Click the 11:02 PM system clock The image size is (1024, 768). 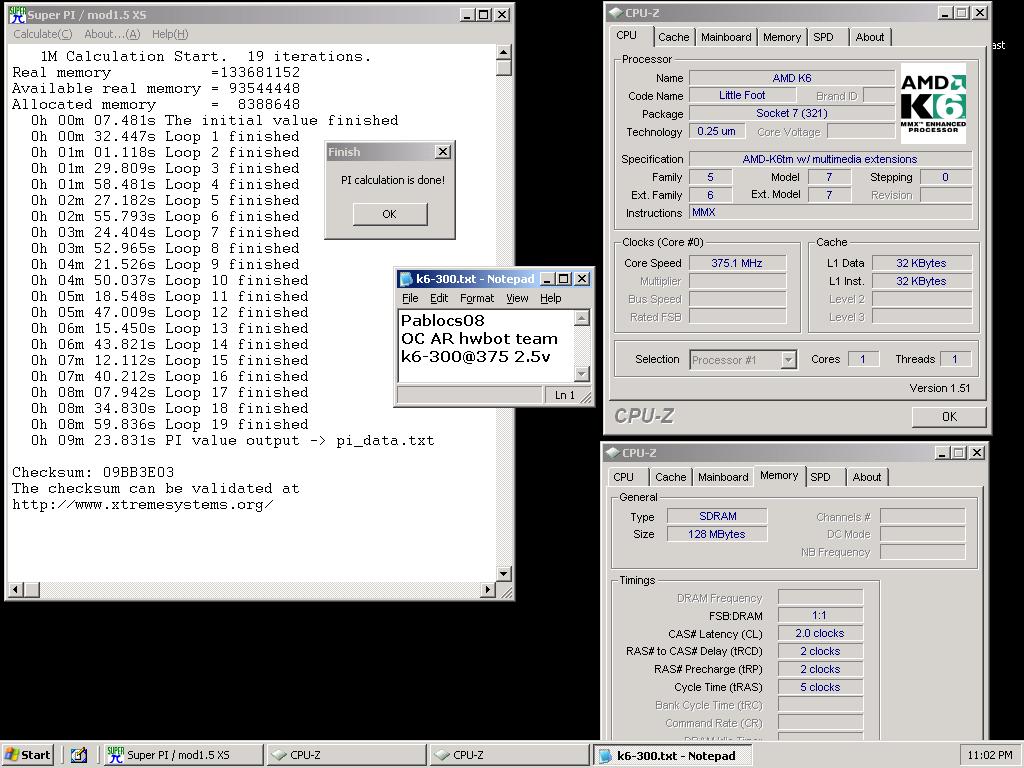tap(990, 755)
